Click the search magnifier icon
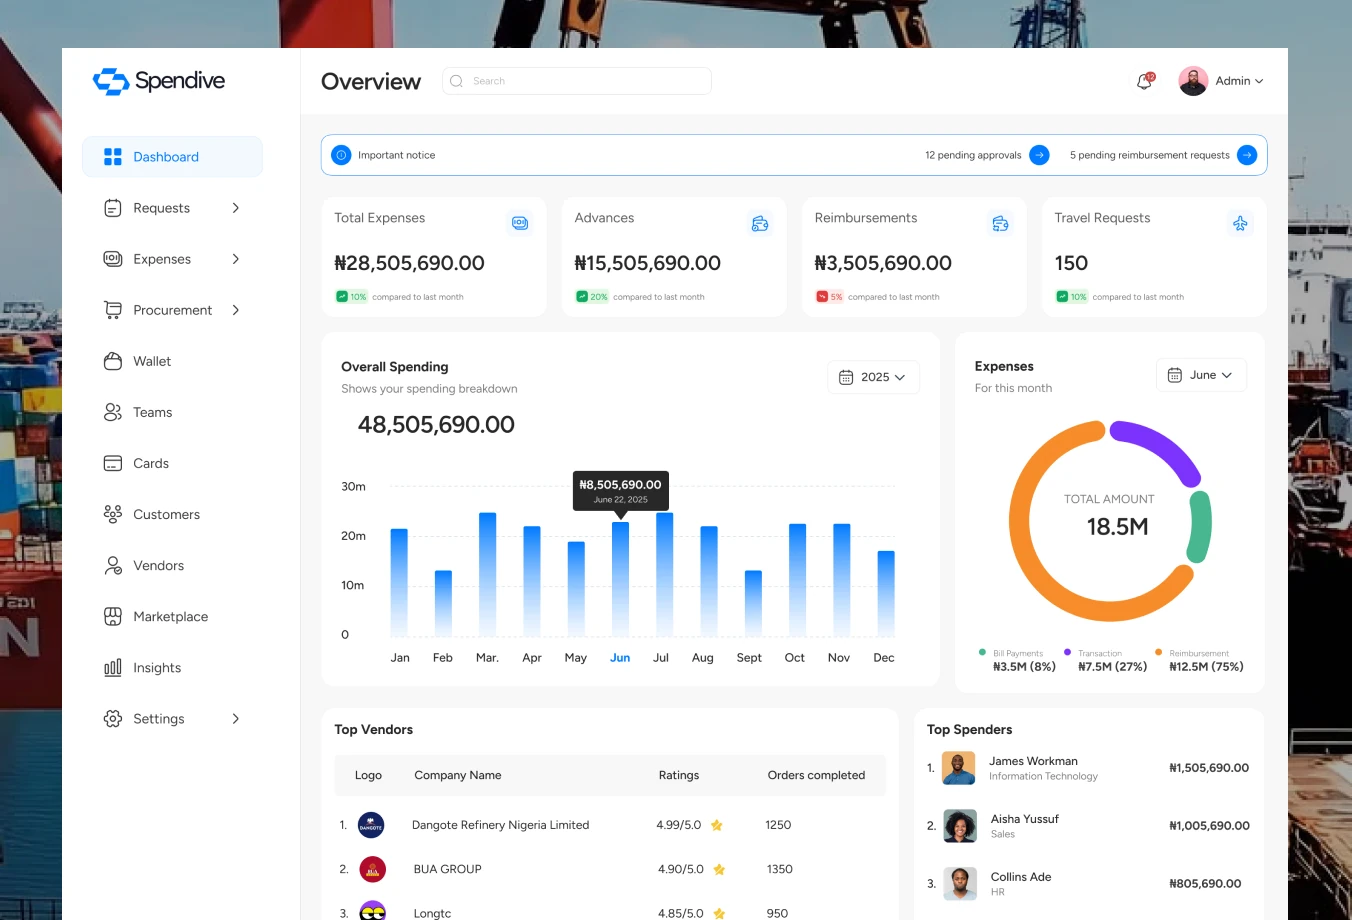 click(456, 81)
